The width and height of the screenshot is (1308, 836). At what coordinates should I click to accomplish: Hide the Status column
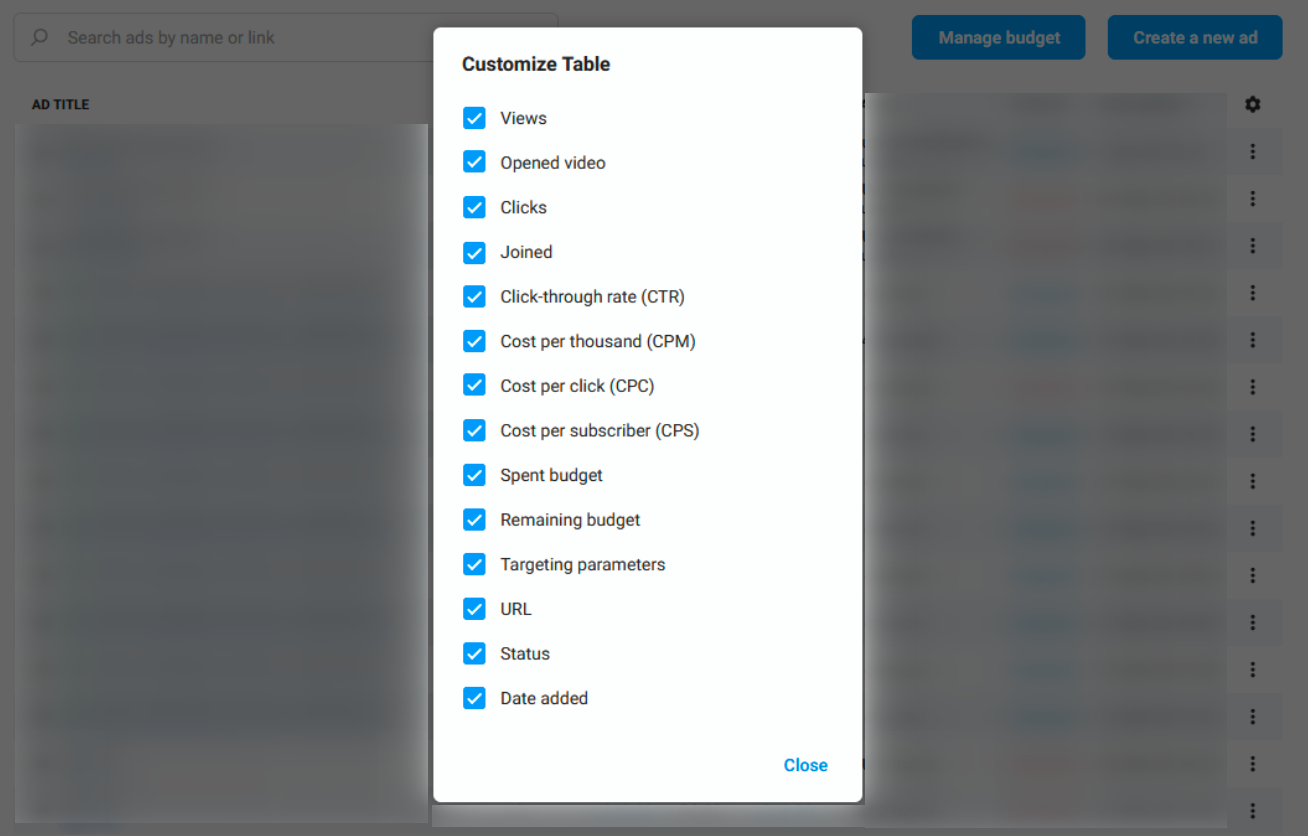(474, 654)
